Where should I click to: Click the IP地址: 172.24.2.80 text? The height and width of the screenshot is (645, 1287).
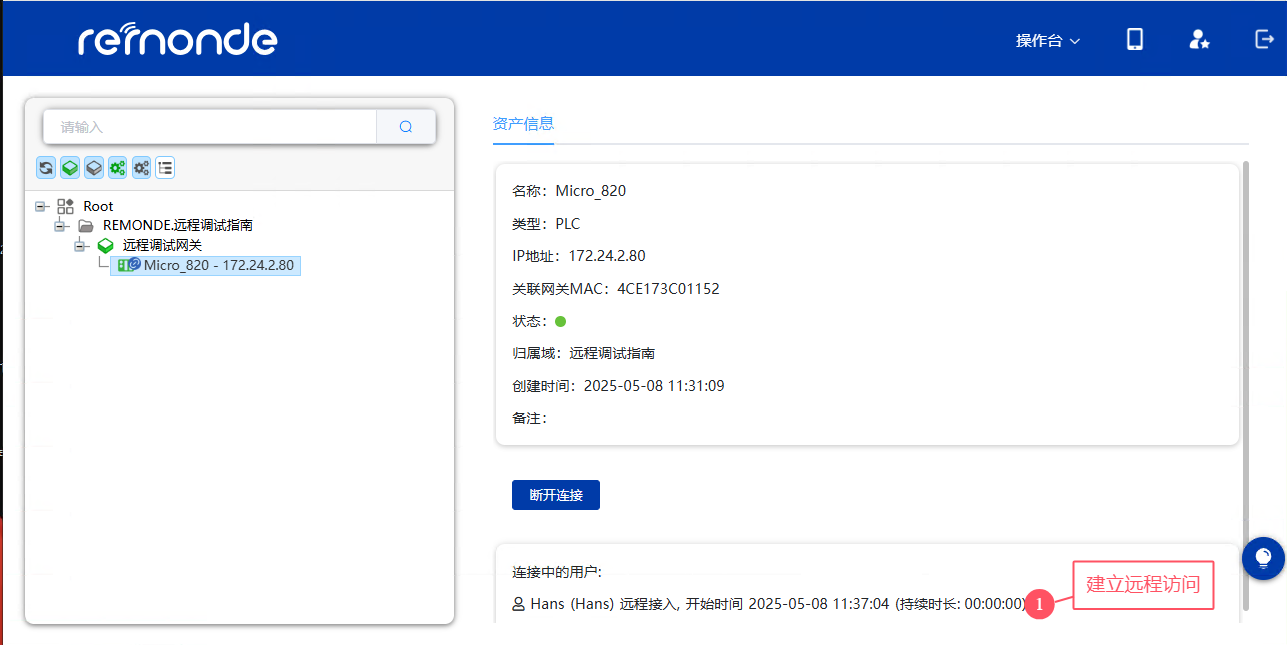coord(579,256)
